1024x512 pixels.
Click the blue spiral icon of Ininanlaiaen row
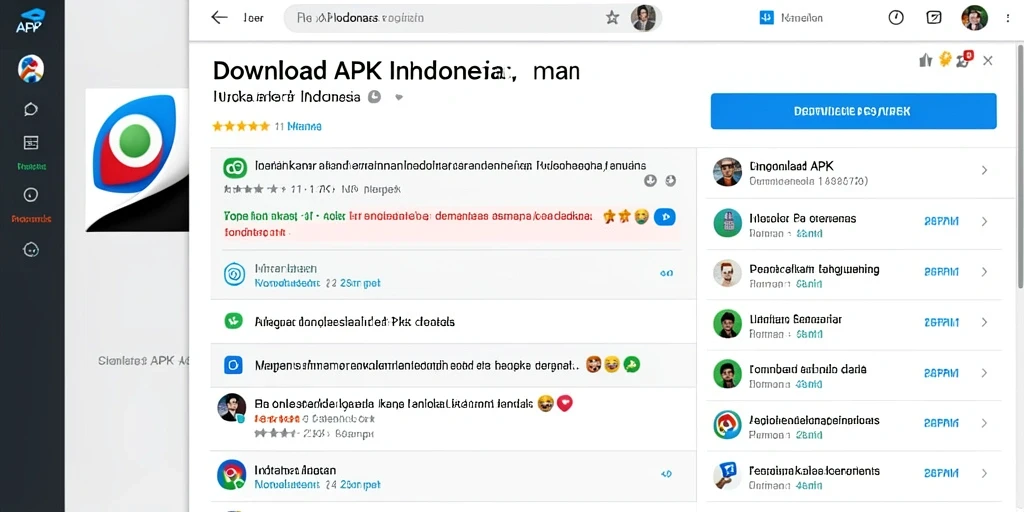[x=234, y=274]
